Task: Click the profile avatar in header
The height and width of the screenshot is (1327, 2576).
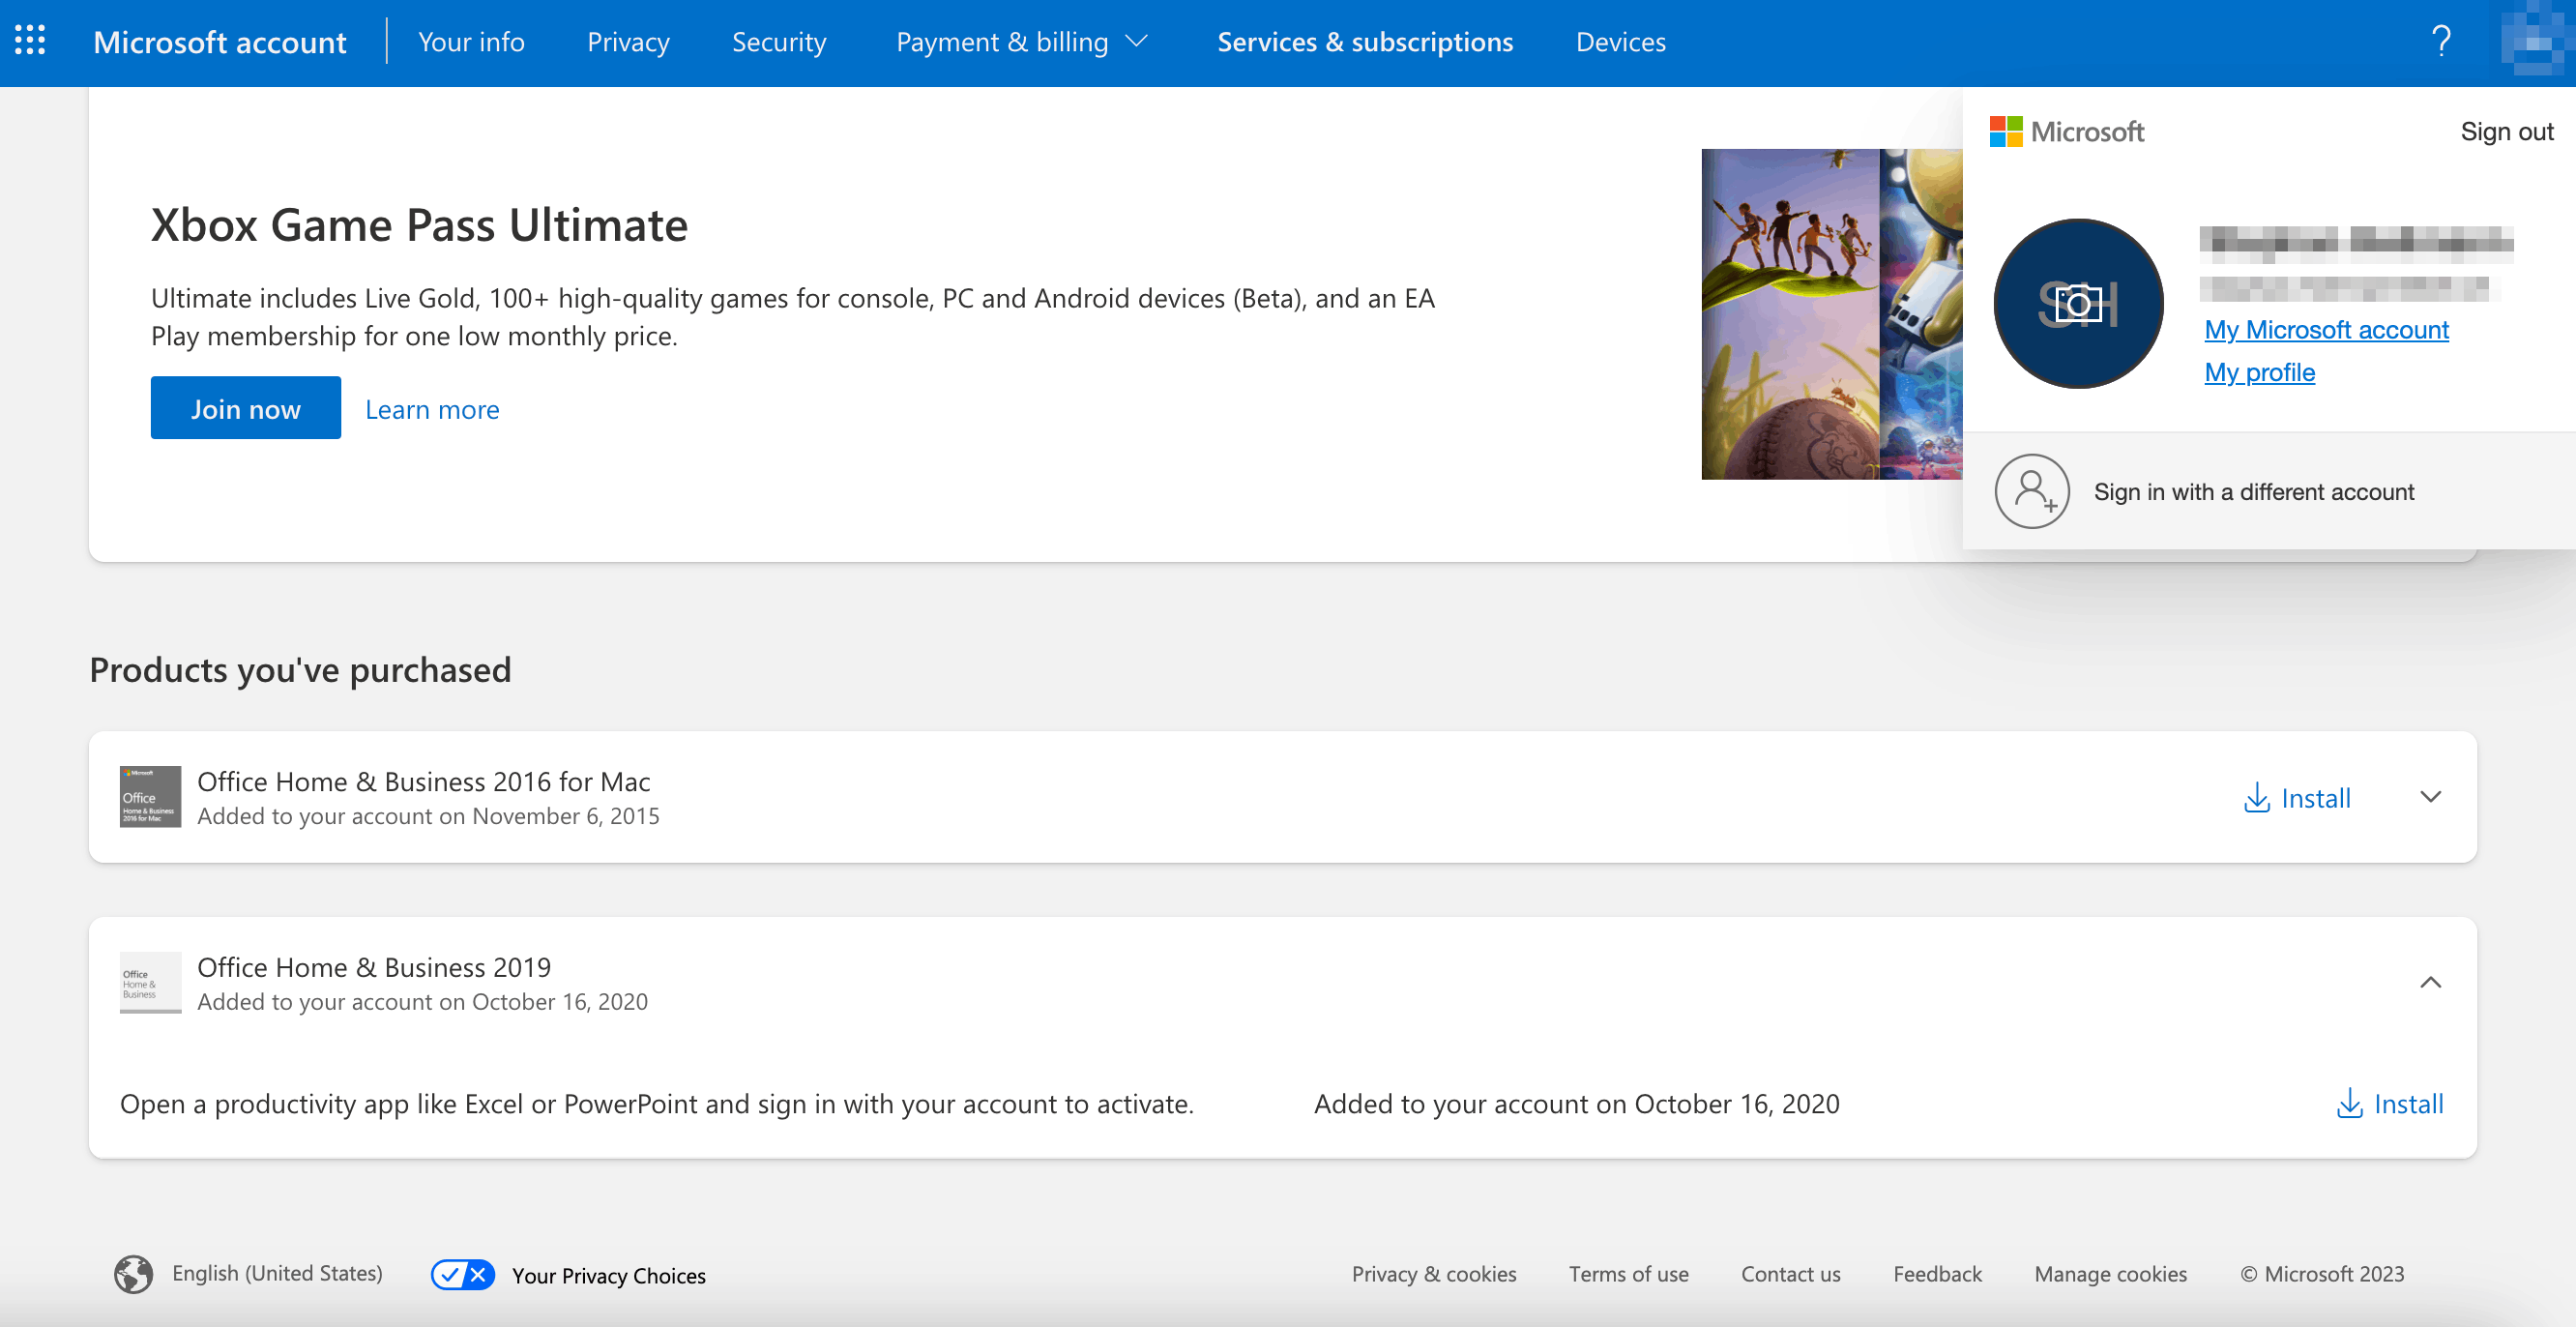Action: tap(2536, 41)
